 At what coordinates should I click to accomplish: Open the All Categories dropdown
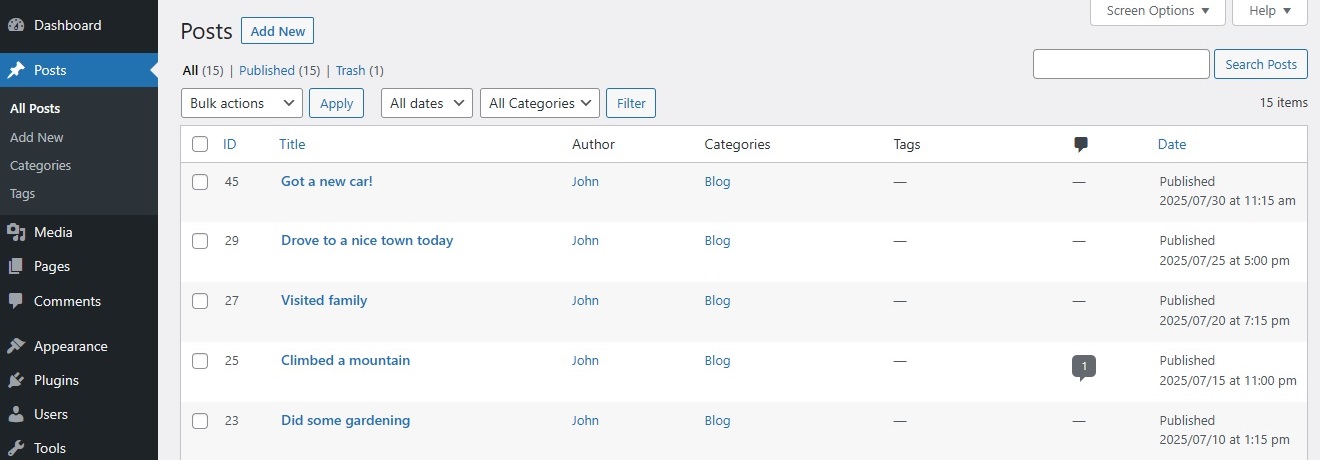(540, 103)
